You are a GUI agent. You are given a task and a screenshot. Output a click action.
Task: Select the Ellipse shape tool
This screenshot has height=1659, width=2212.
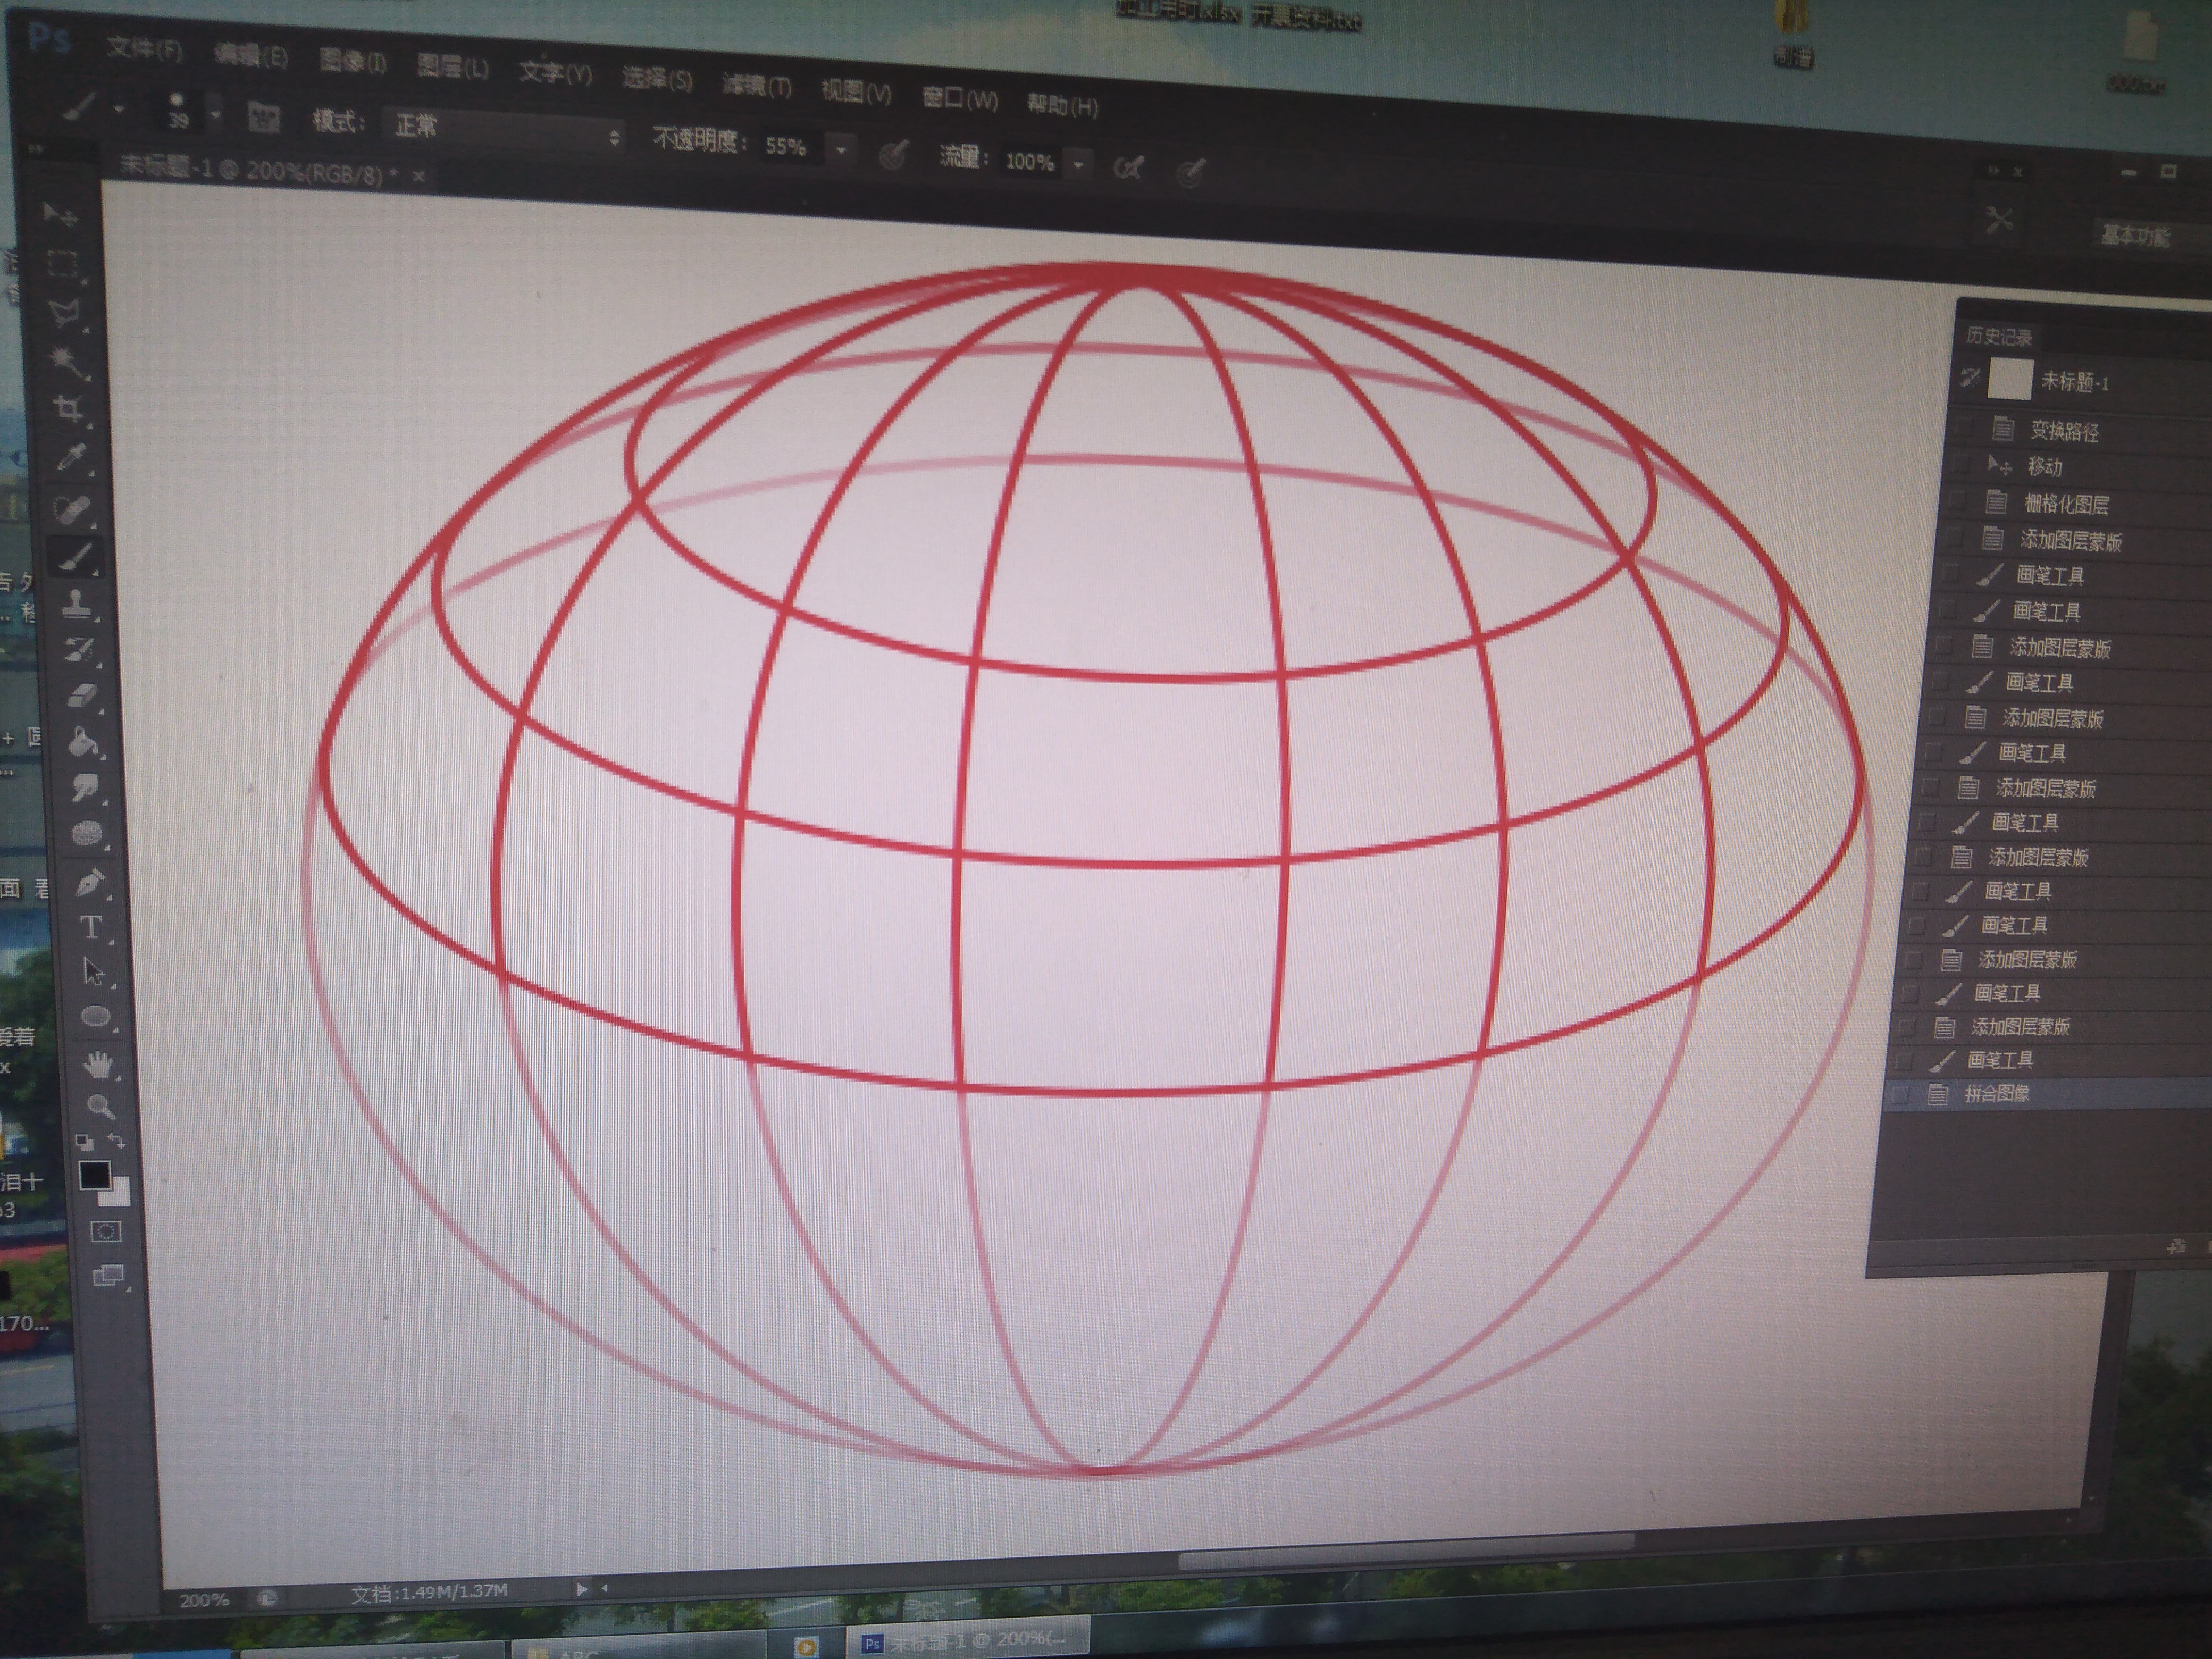tap(96, 1017)
